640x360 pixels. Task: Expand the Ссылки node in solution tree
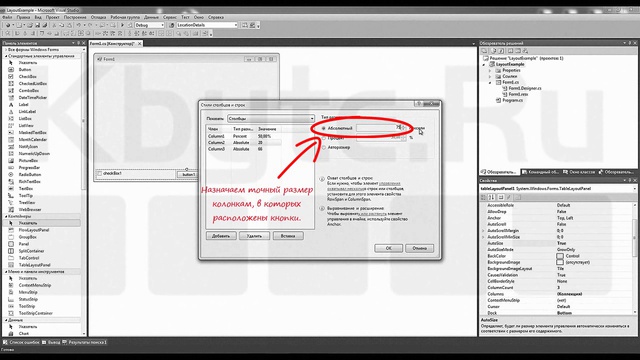tap(490, 76)
